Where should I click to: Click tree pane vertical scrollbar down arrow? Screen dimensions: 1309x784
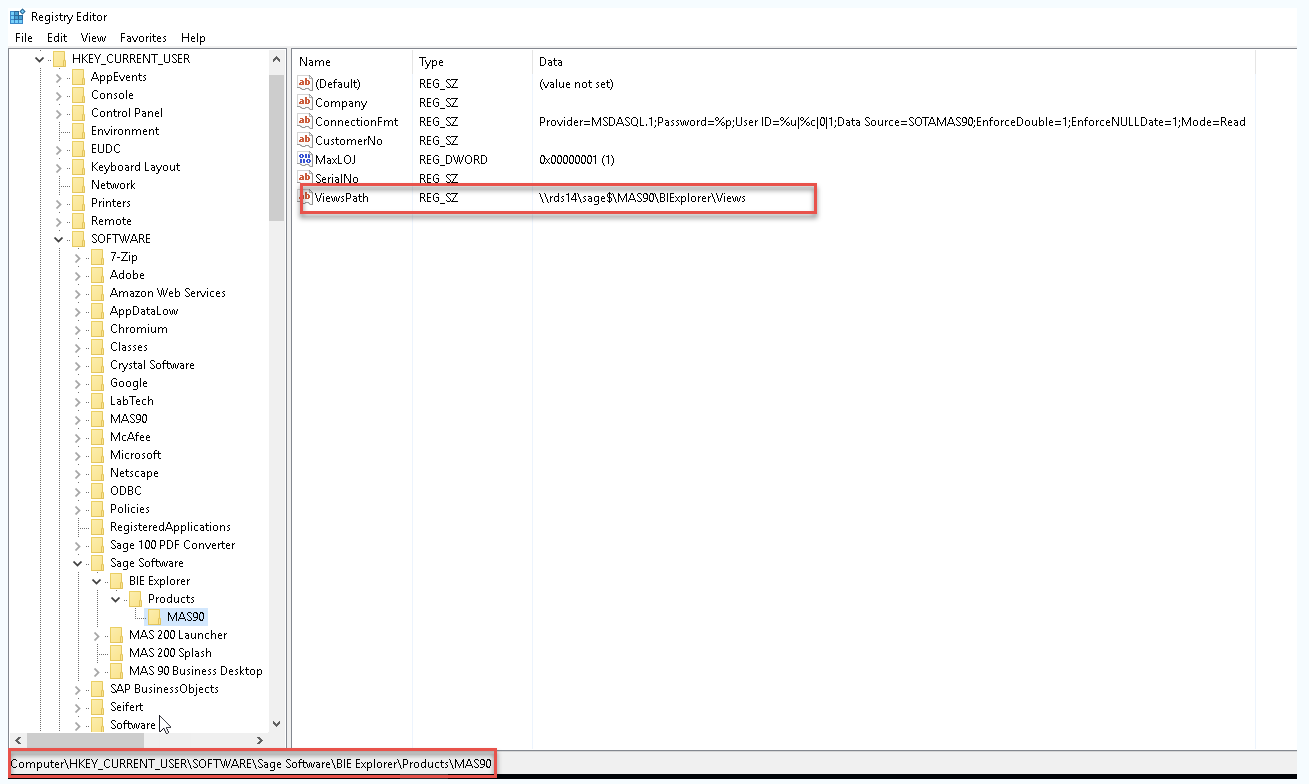(277, 724)
